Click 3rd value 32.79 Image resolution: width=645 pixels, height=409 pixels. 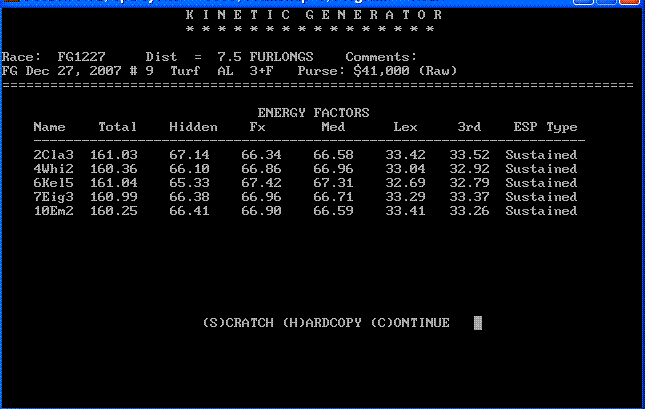tap(469, 183)
